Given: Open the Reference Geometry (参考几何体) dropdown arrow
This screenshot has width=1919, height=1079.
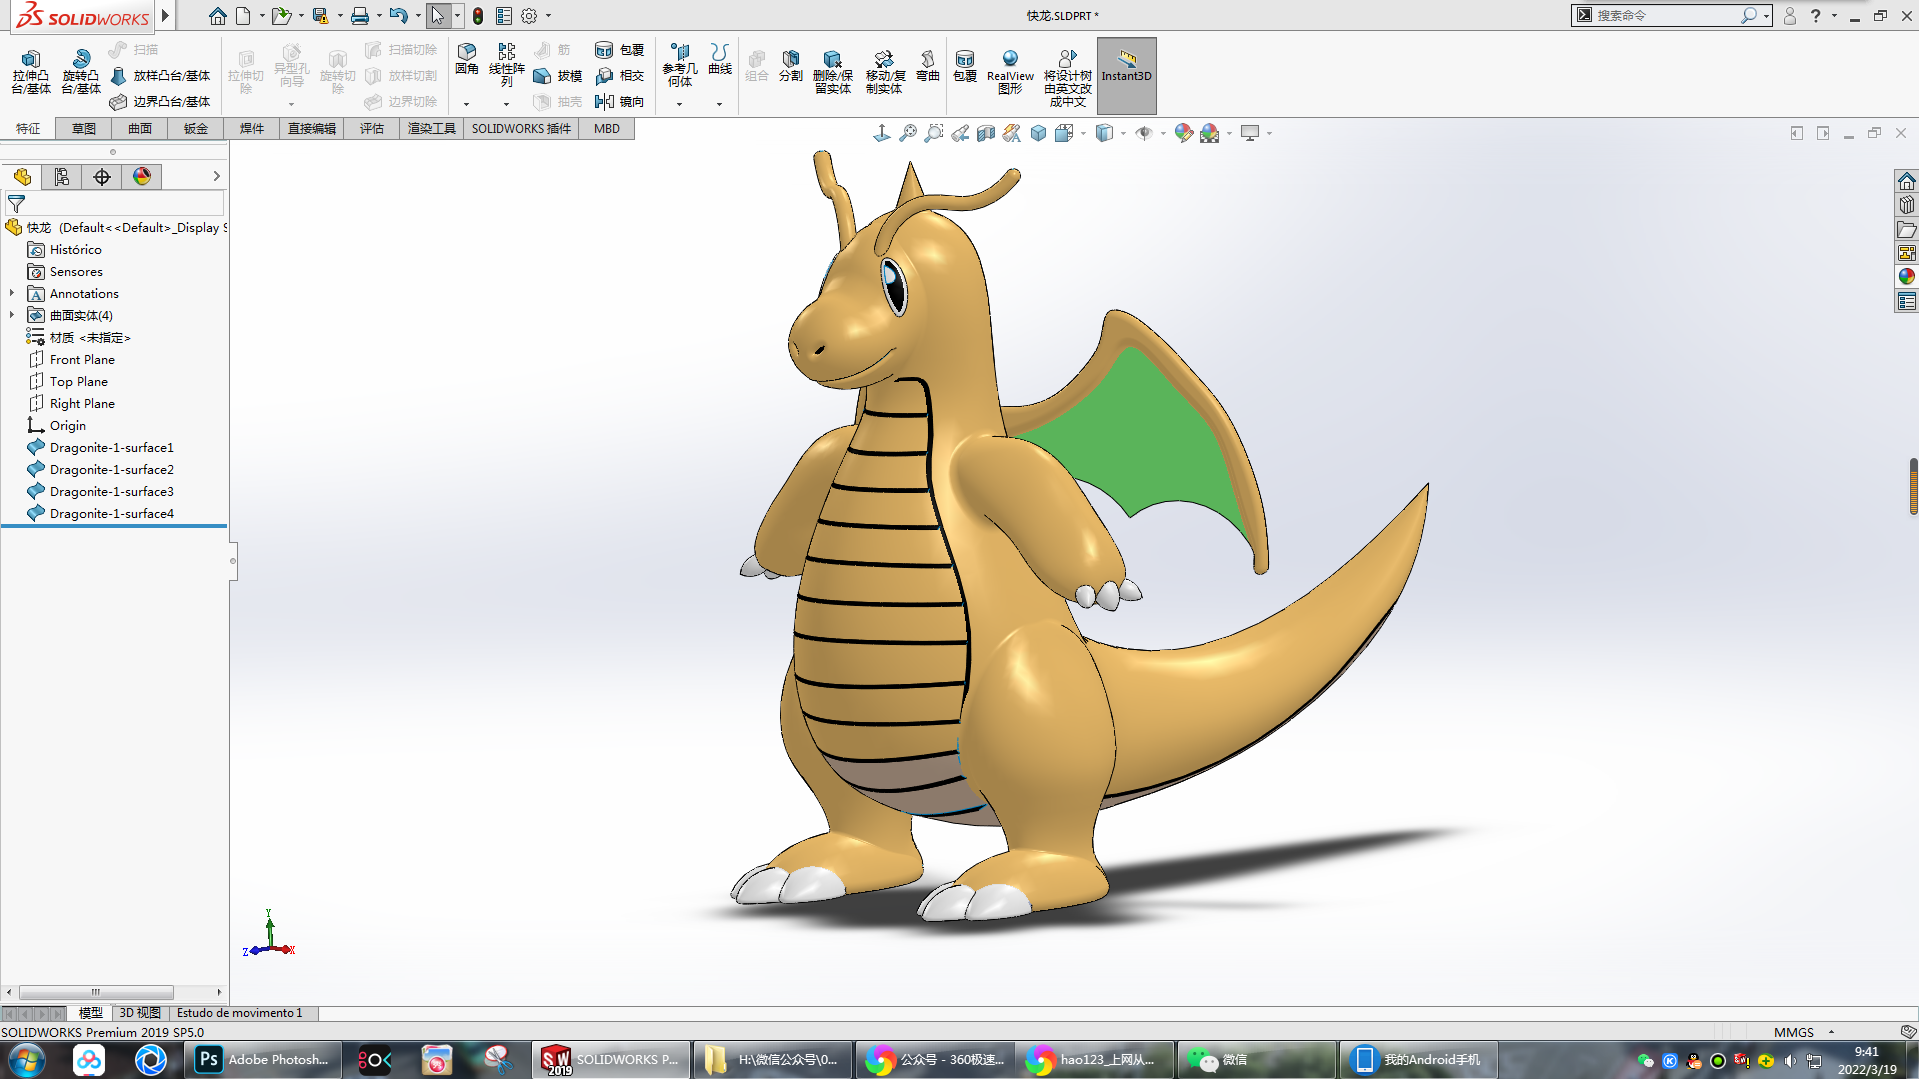Looking at the screenshot, I should 679,104.
